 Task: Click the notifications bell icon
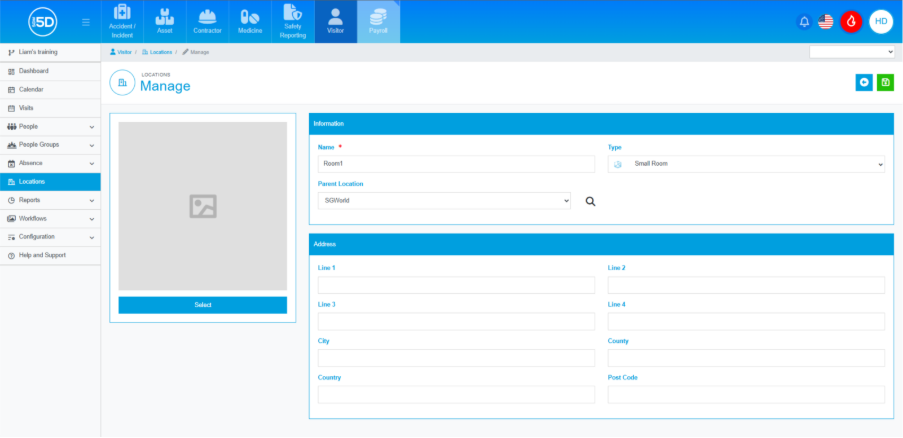[804, 21]
